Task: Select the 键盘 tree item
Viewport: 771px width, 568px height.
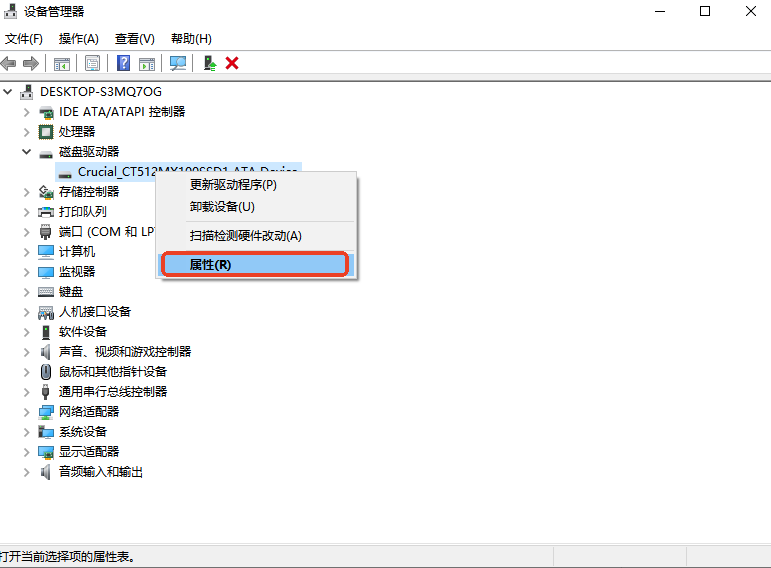Action: pos(71,292)
